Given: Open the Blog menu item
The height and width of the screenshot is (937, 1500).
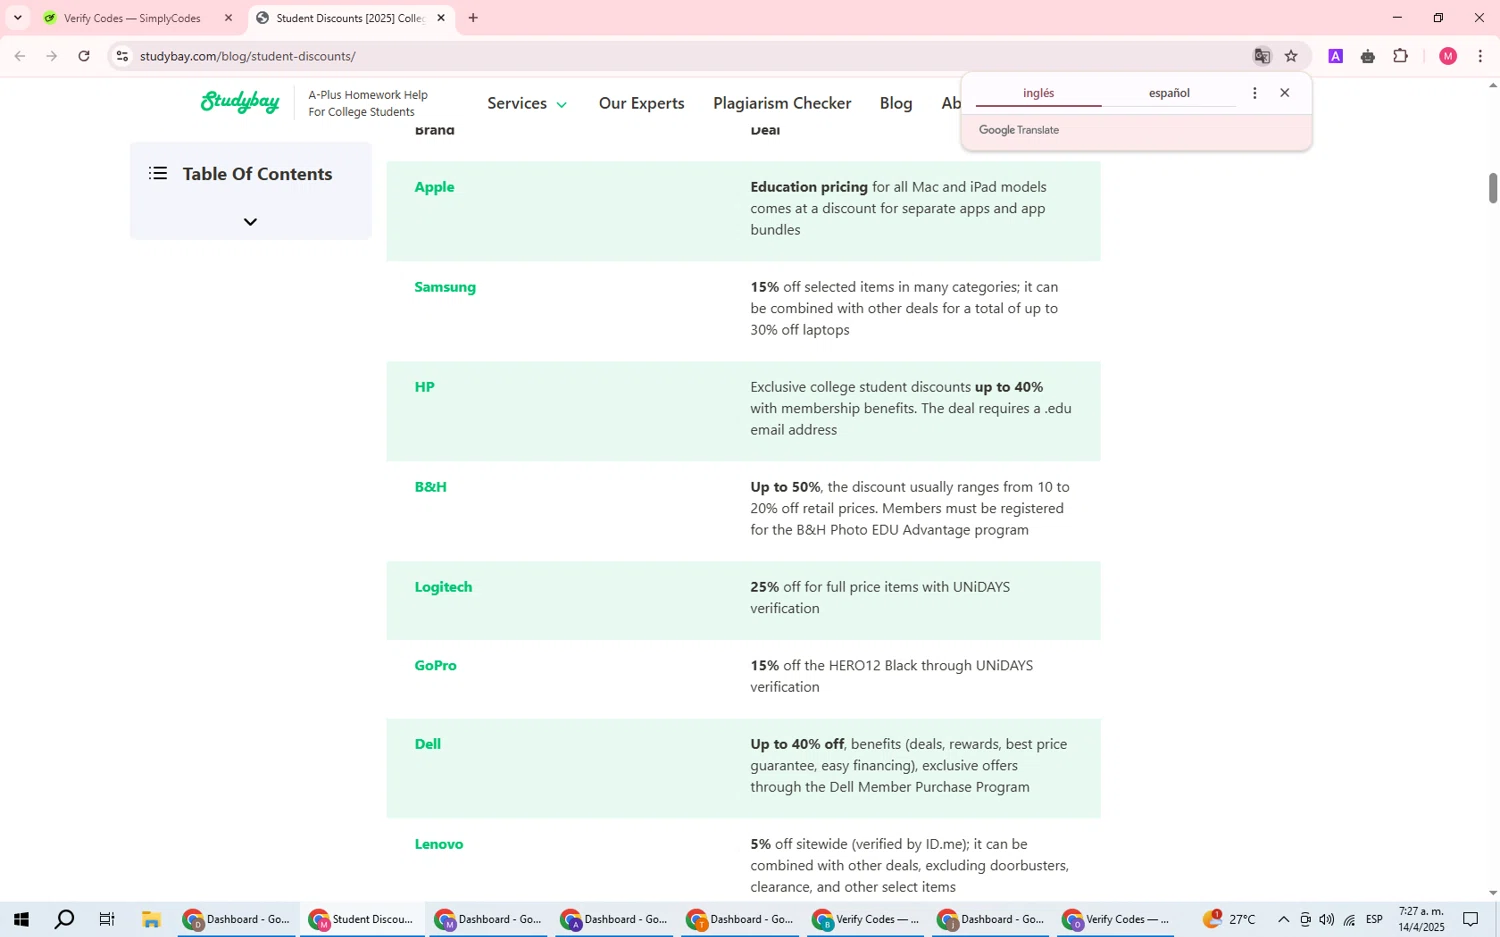Looking at the screenshot, I should [x=896, y=103].
